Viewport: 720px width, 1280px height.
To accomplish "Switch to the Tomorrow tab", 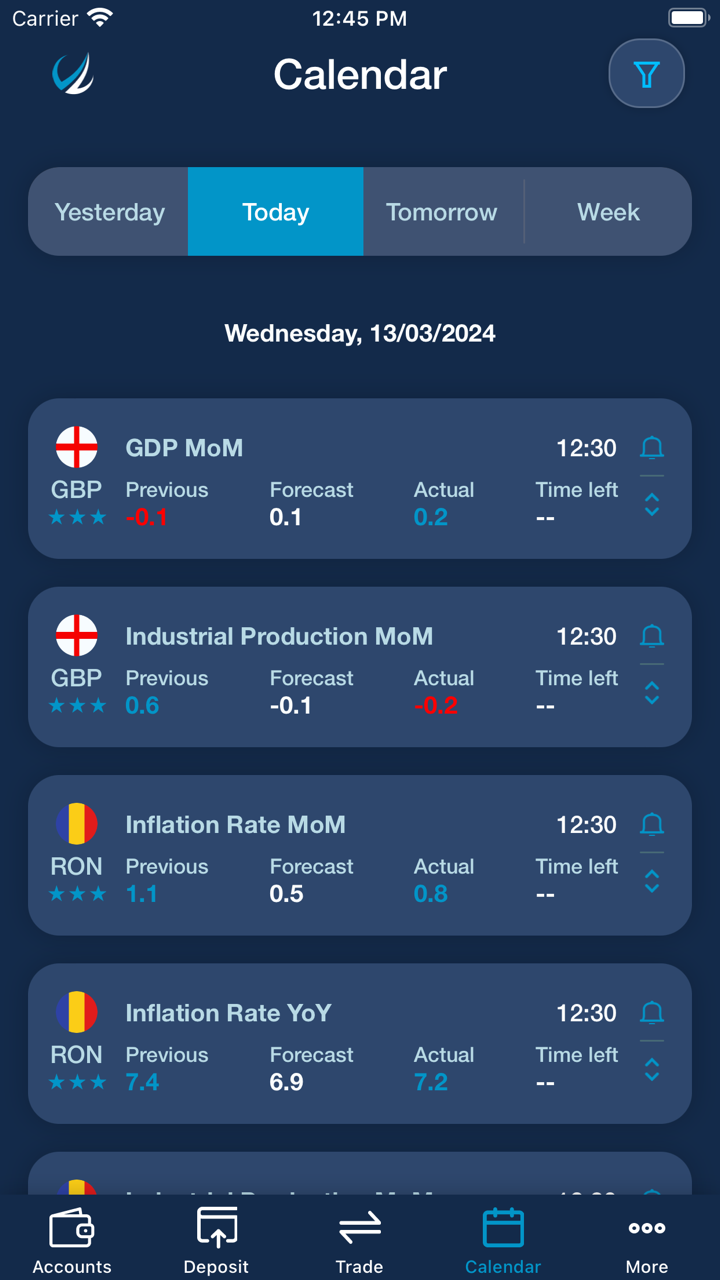I will 441,212.
